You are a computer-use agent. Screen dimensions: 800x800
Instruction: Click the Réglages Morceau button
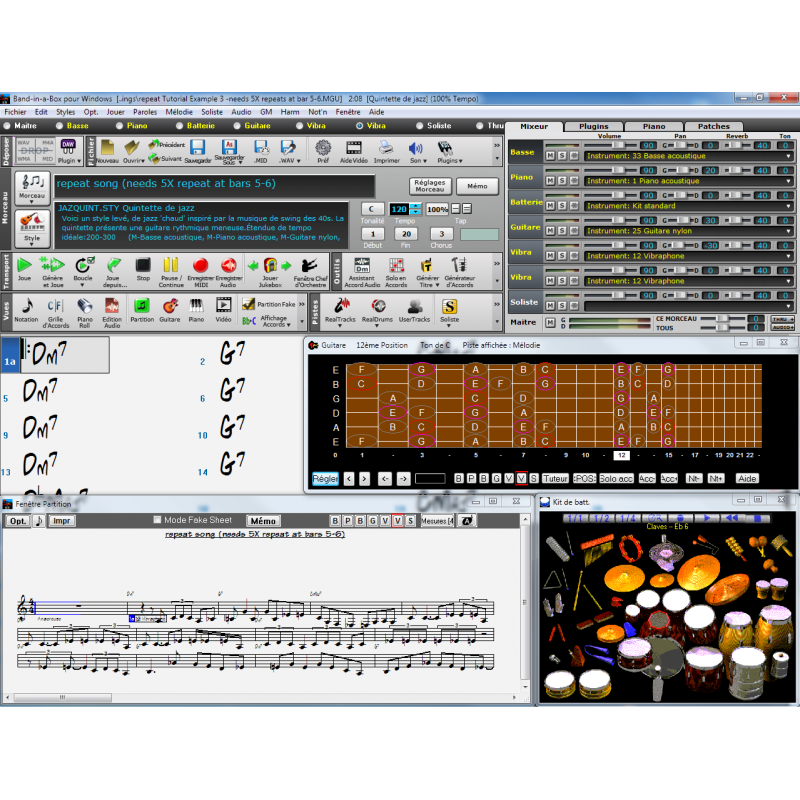pos(430,186)
